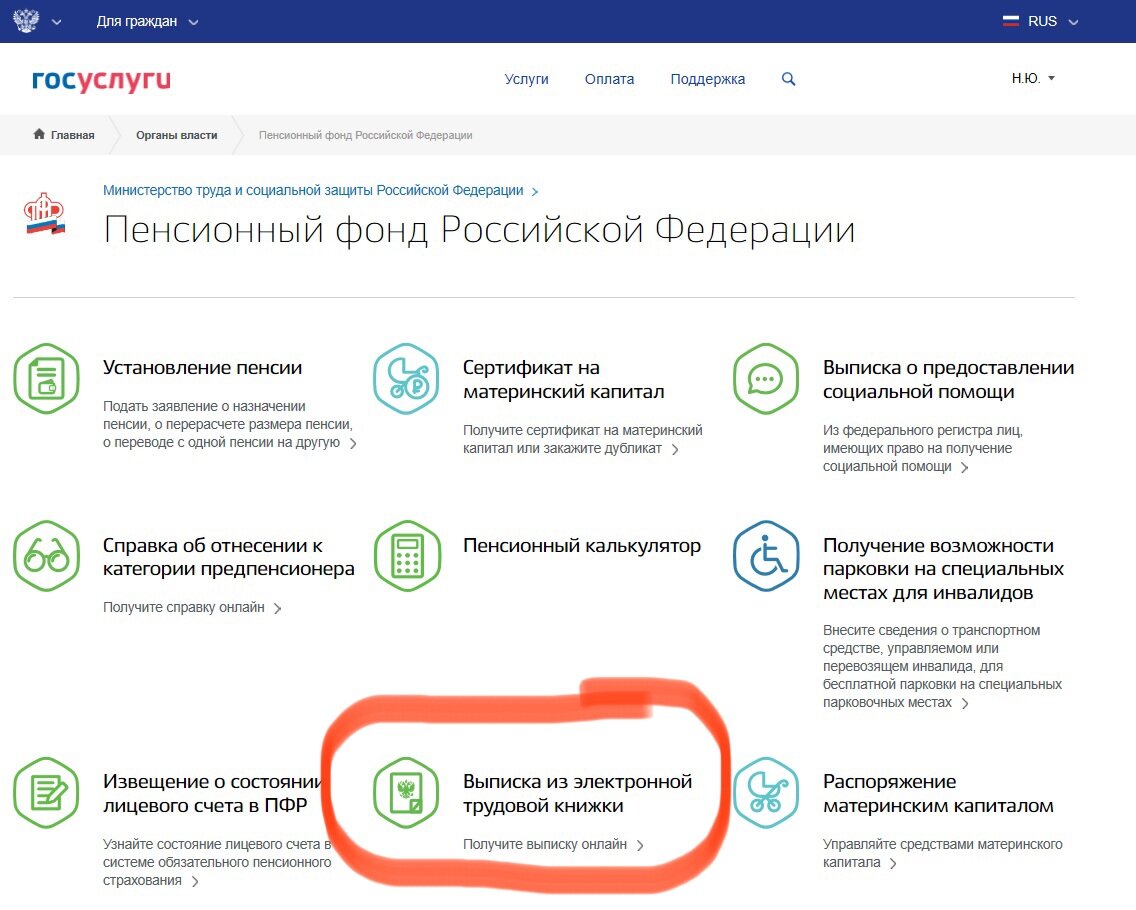The image size is (1136, 910).
Task: Click 'Управляйте средствами материнского капитала' description
Action: pos(943,853)
